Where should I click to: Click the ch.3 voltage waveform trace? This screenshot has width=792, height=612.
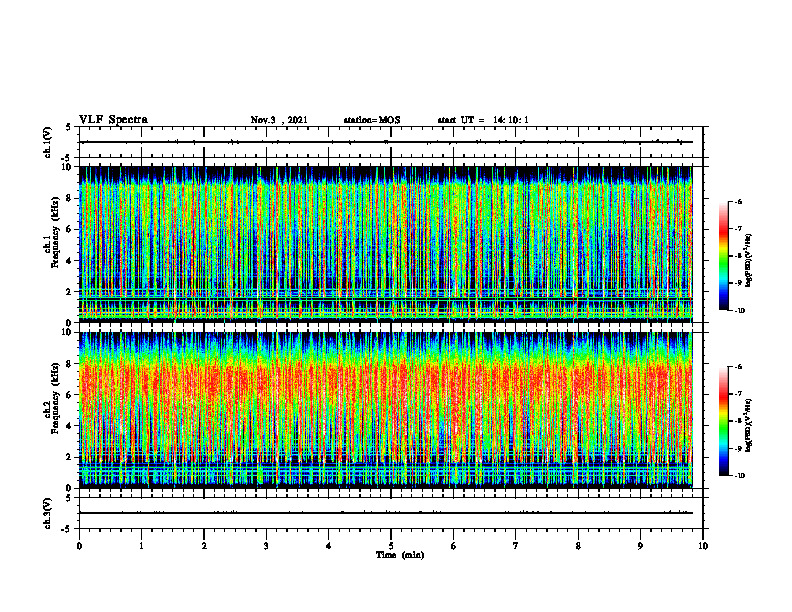(x=386, y=513)
